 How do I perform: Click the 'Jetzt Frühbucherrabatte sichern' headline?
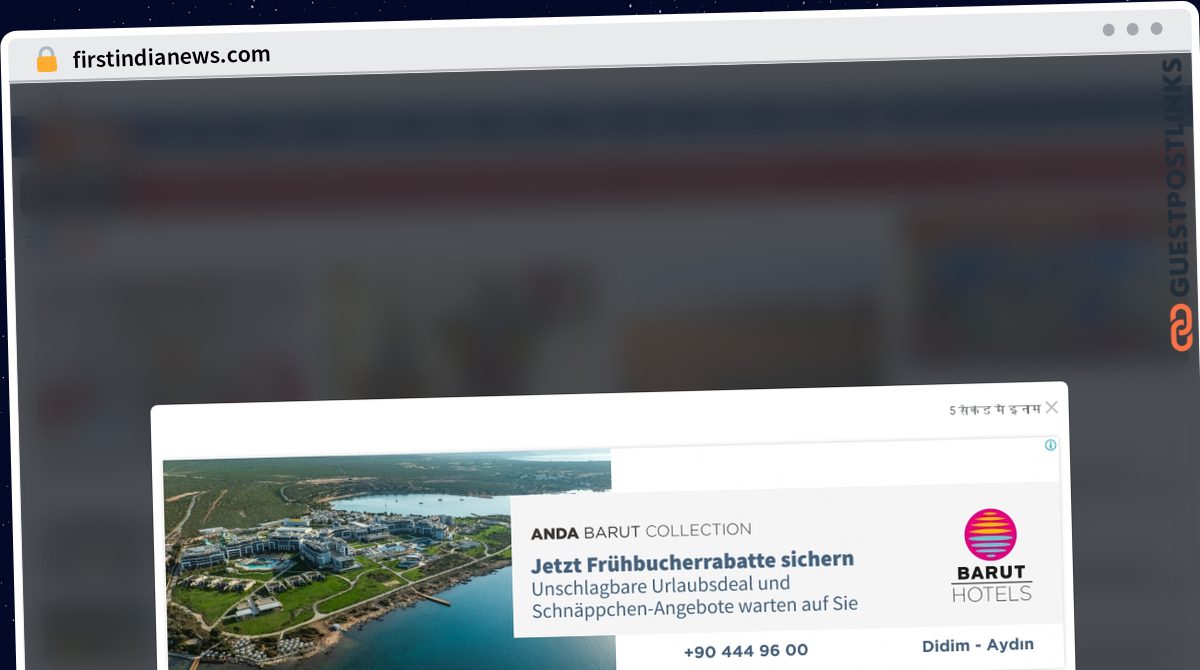coord(692,561)
